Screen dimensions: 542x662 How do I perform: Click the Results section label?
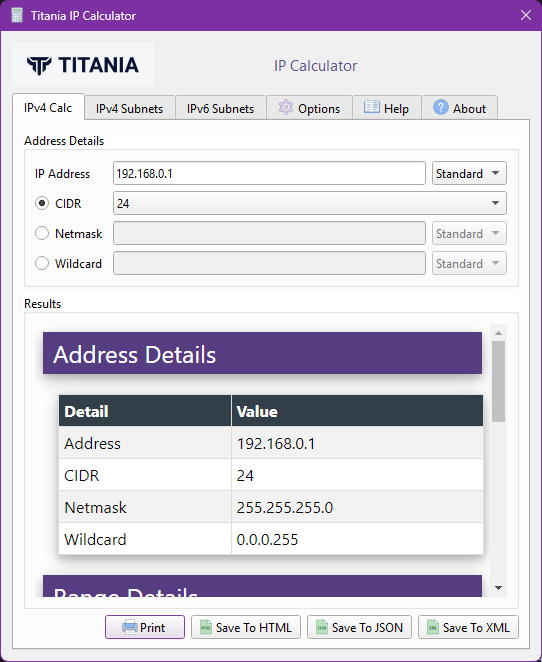(43, 304)
